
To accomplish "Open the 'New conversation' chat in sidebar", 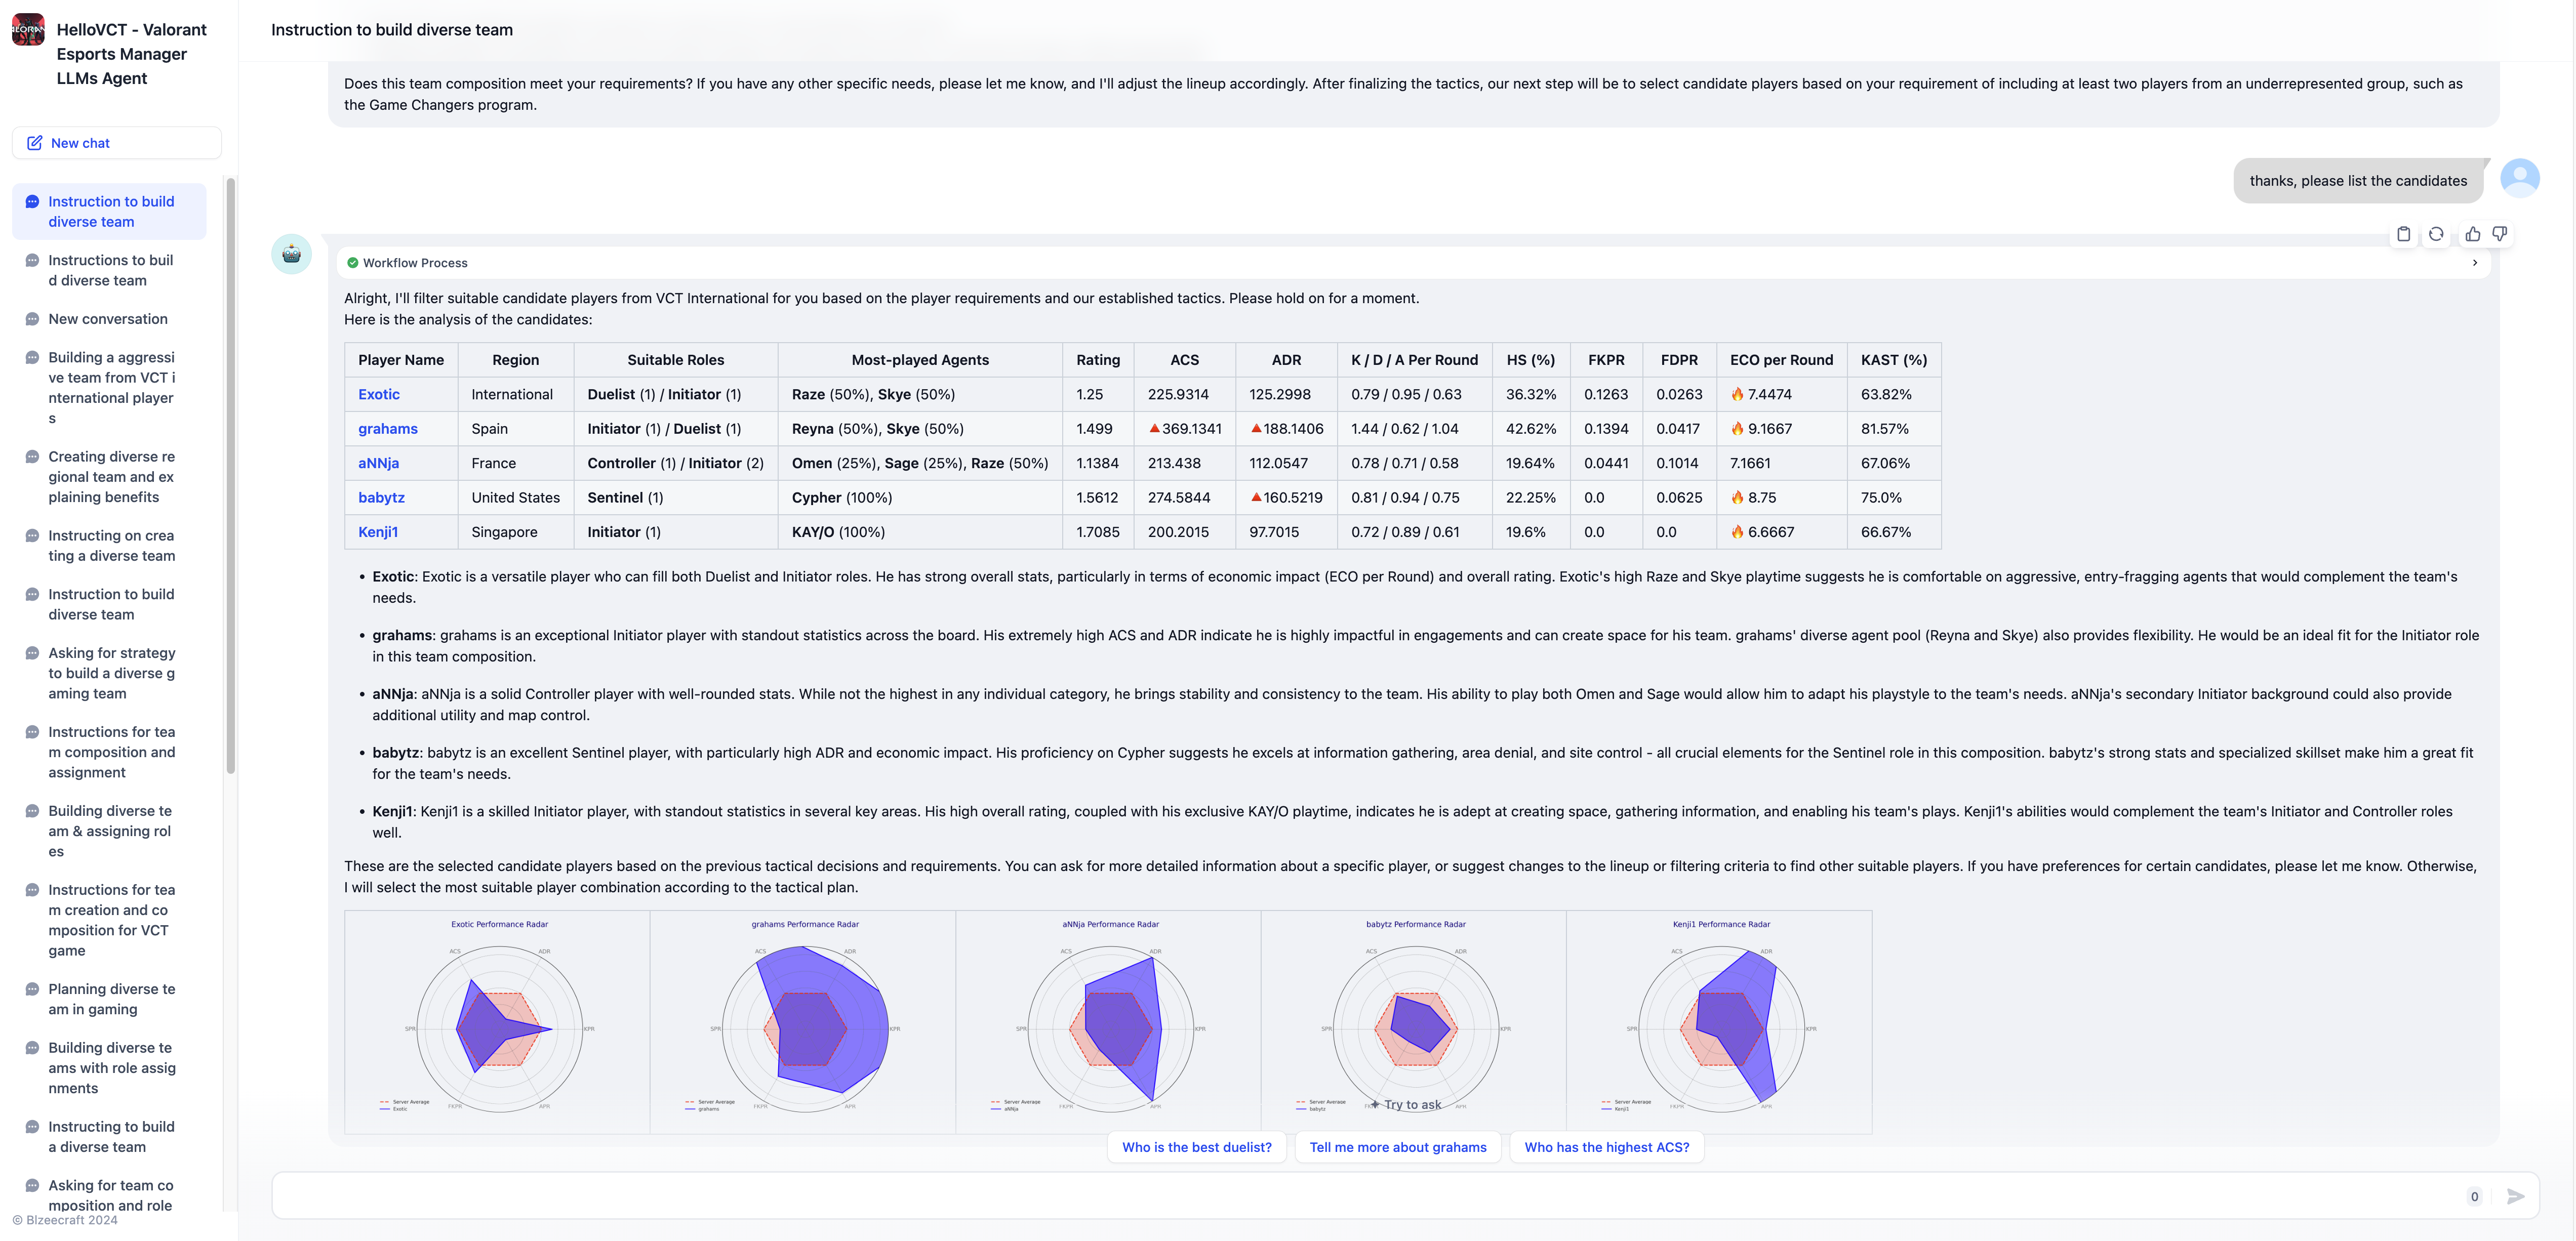I will 108,319.
